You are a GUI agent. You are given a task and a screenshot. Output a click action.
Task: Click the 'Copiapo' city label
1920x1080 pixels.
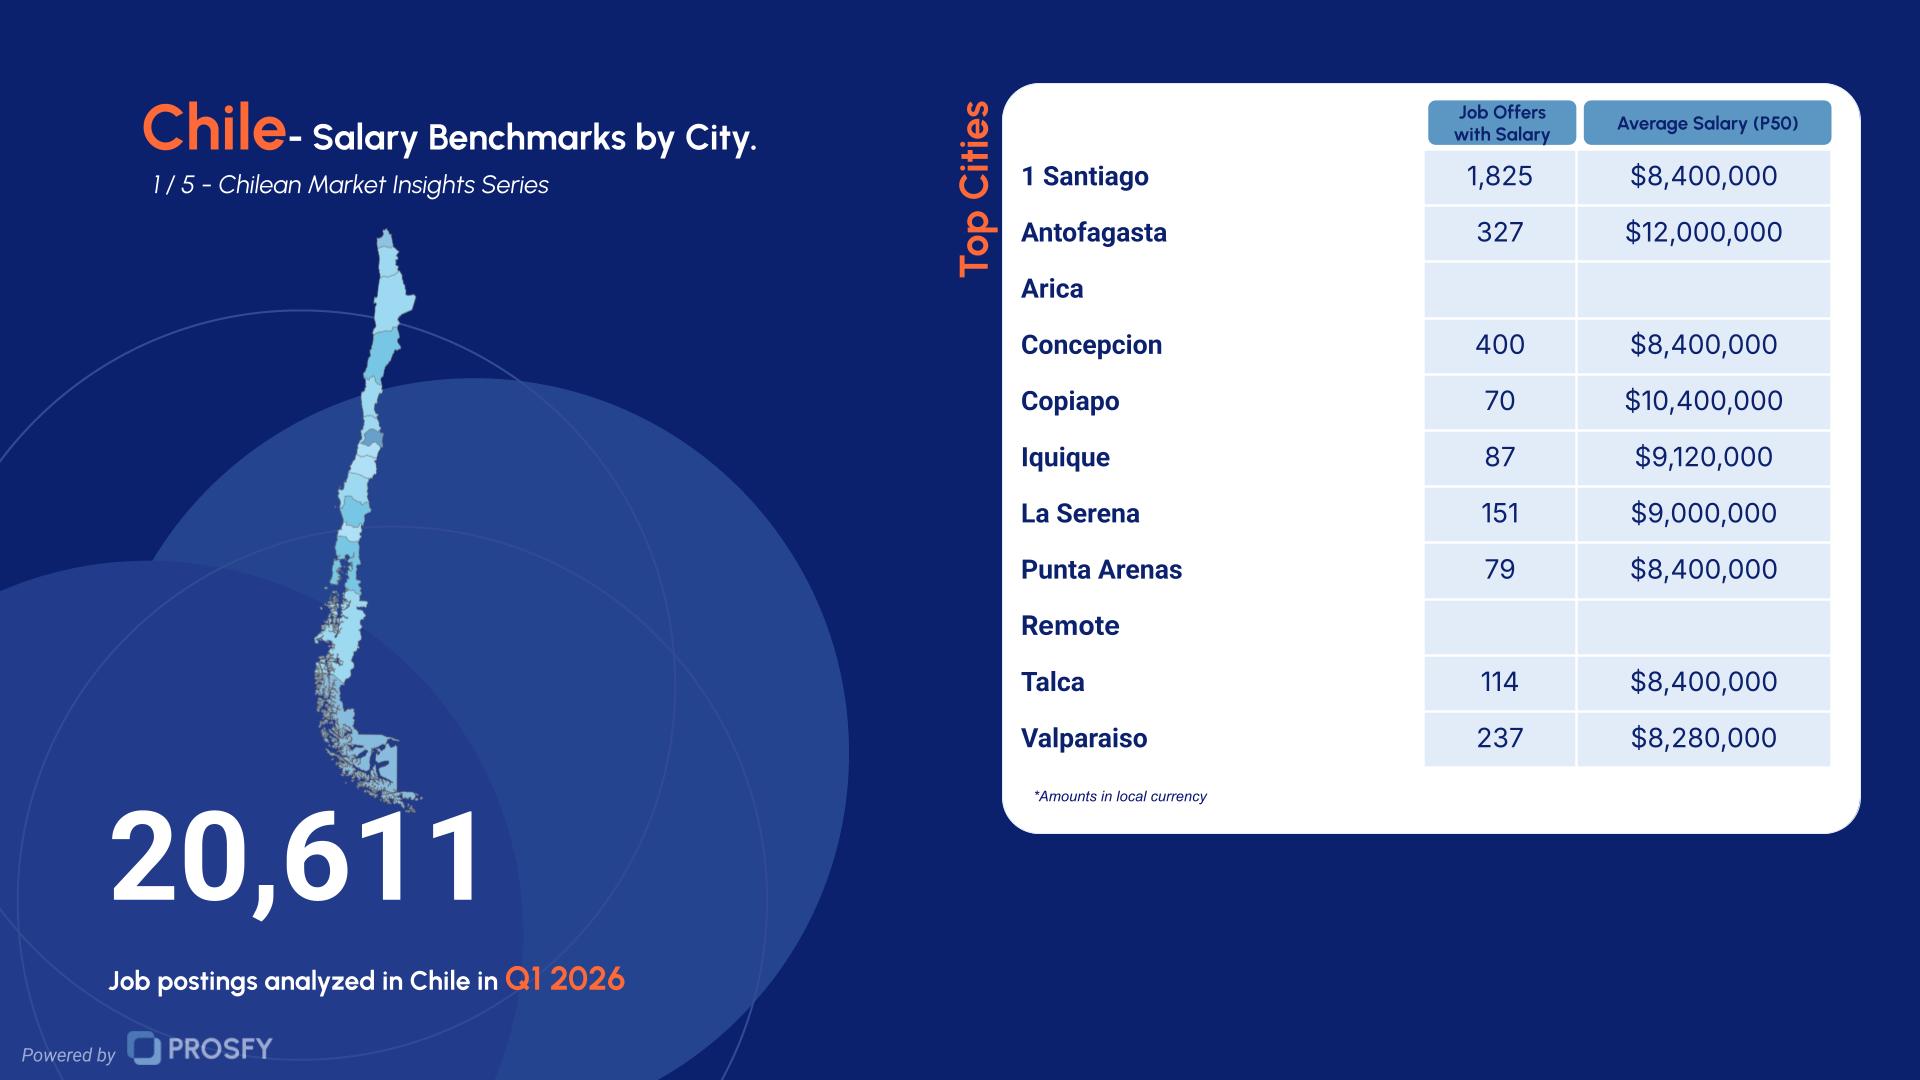pyautogui.click(x=1069, y=401)
